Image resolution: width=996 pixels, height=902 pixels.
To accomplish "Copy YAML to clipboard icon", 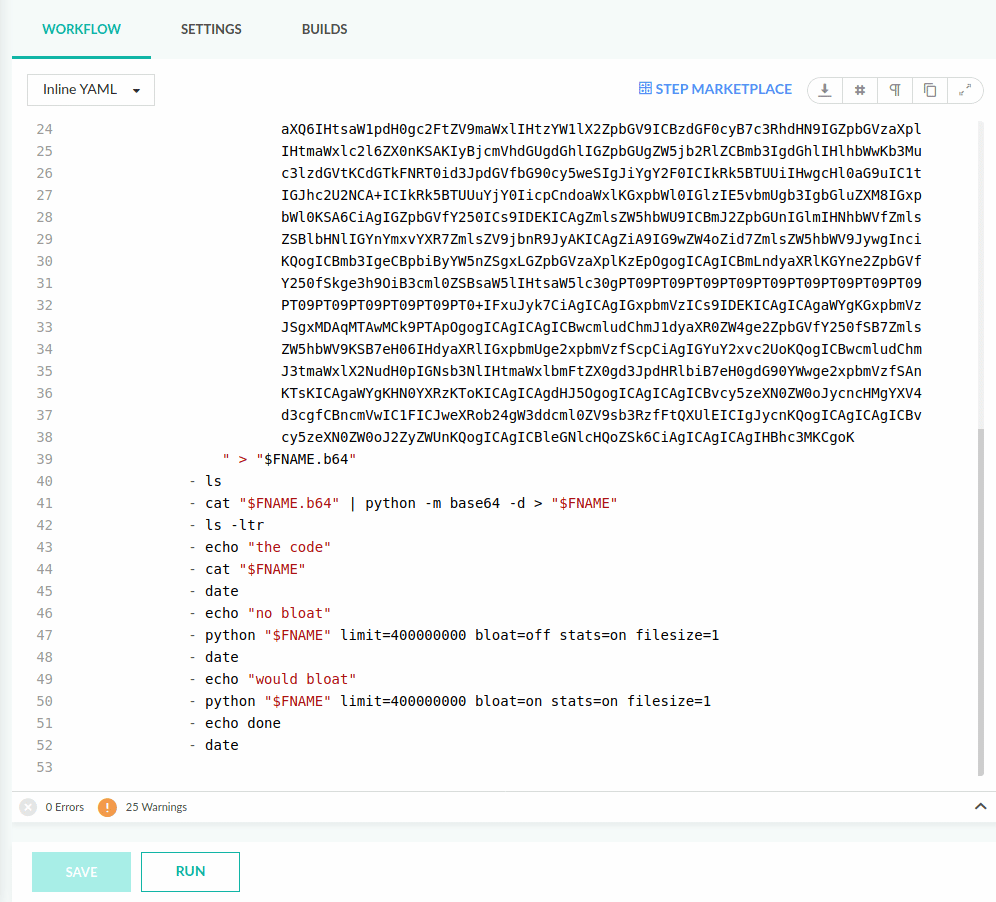I will pyautogui.click(x=930, y=90).
